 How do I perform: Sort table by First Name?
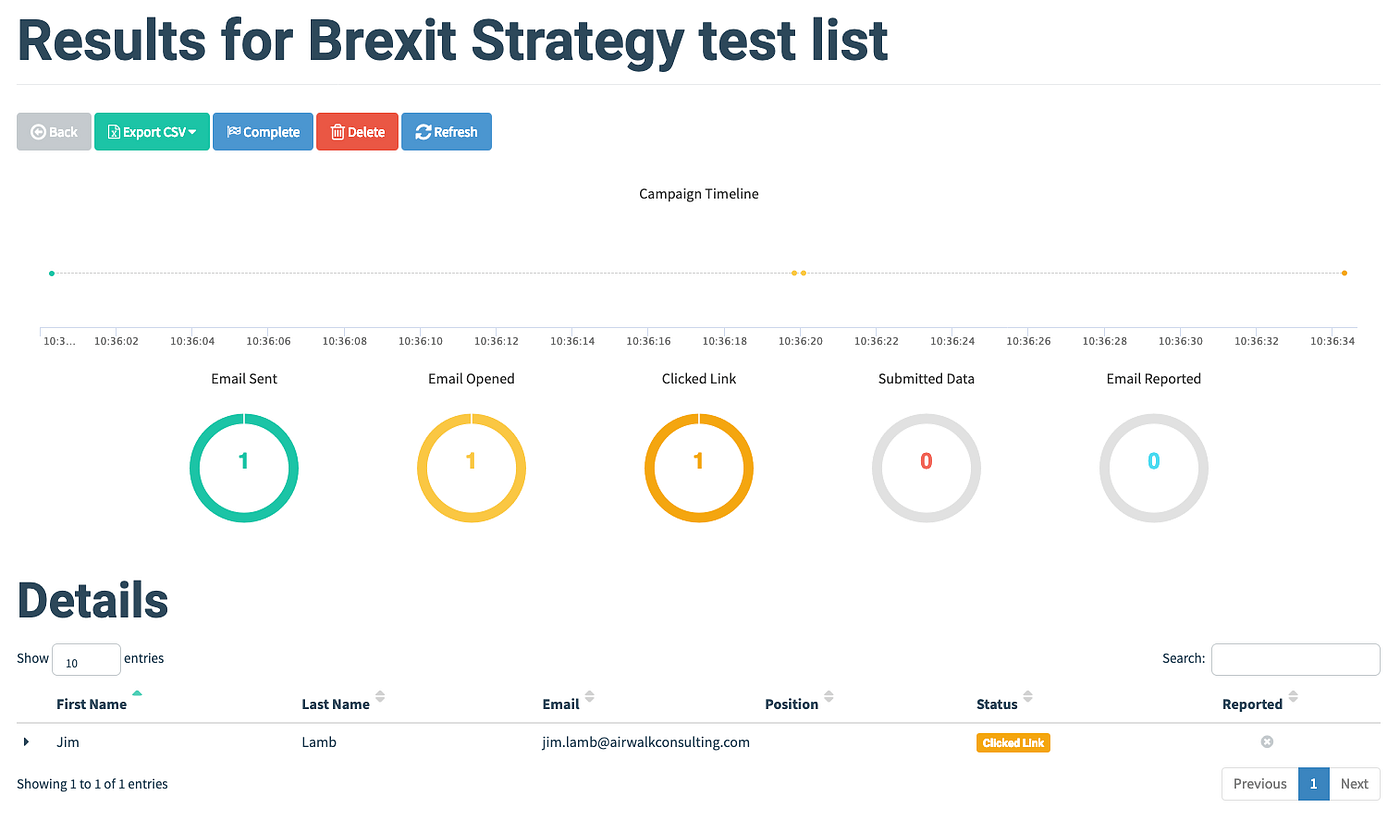tap(92, 704)
